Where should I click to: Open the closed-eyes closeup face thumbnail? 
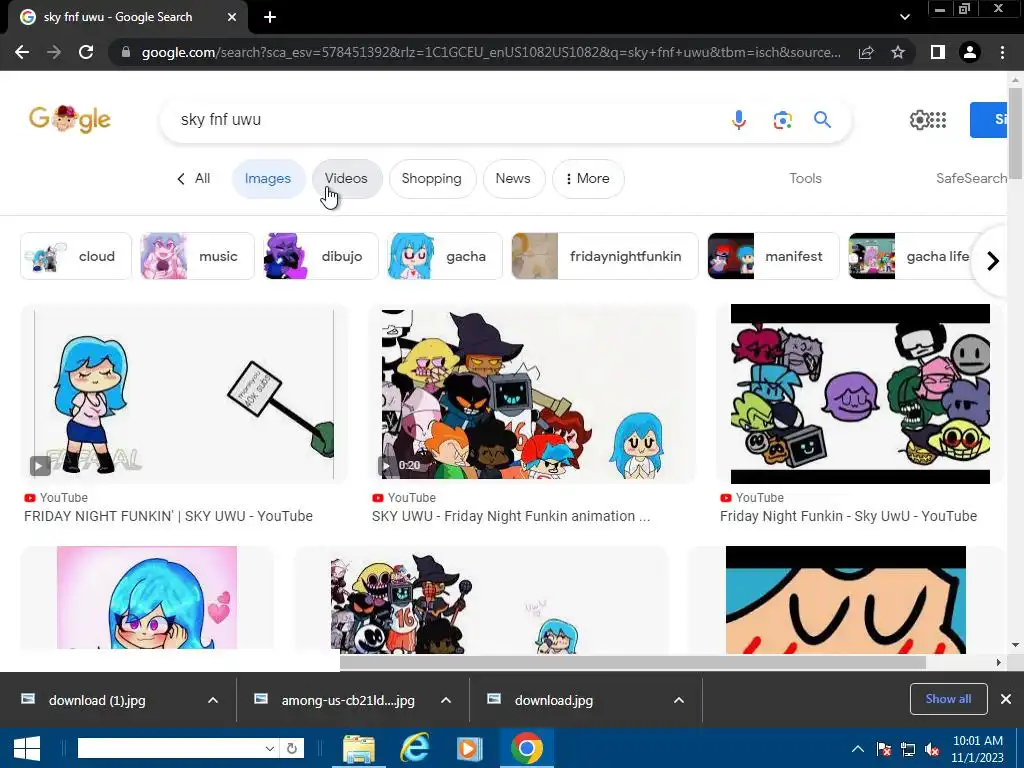click(x=846, y=600)
